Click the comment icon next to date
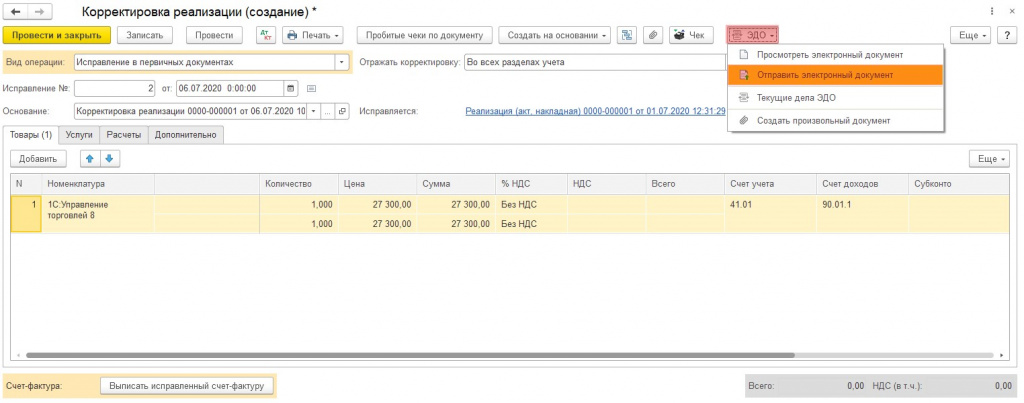Viewport: 1024px width, 403px height. point(311,88)
